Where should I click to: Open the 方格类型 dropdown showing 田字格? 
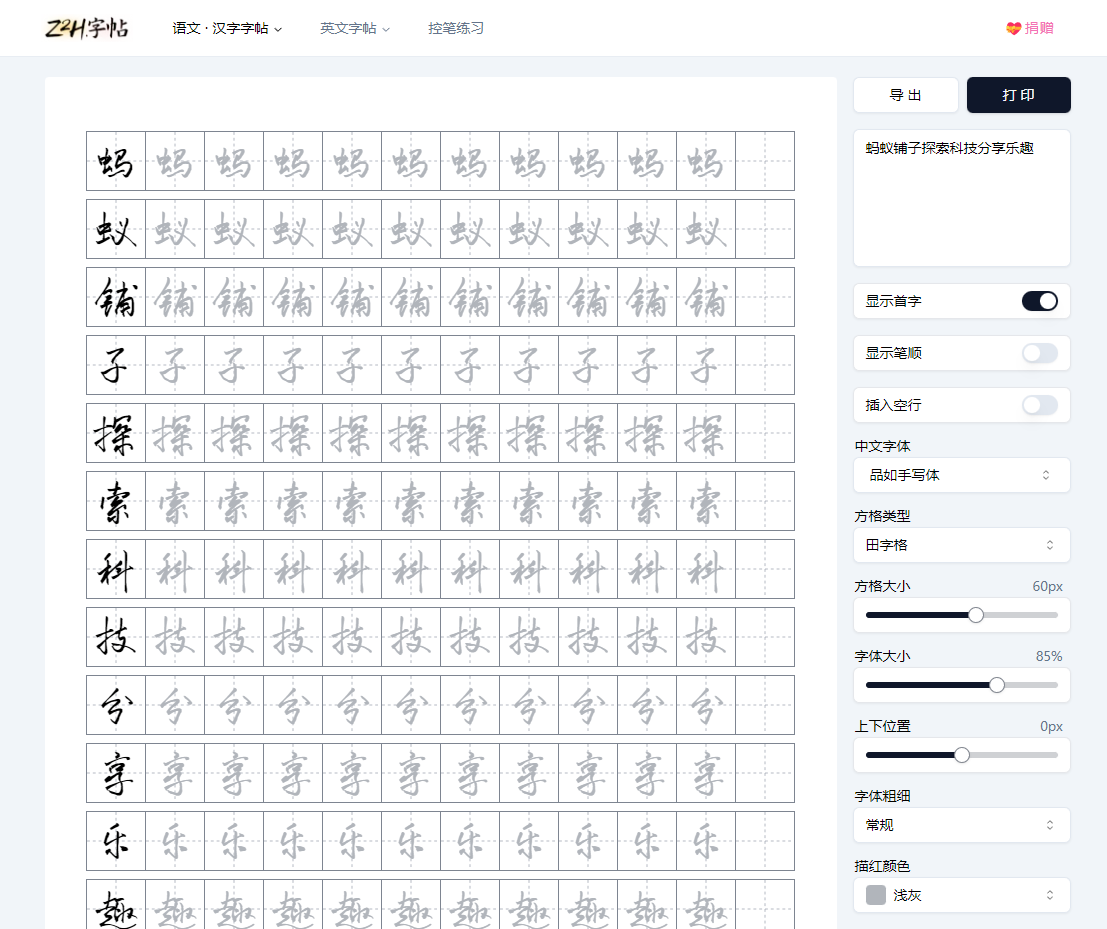(x=961, y=545)
